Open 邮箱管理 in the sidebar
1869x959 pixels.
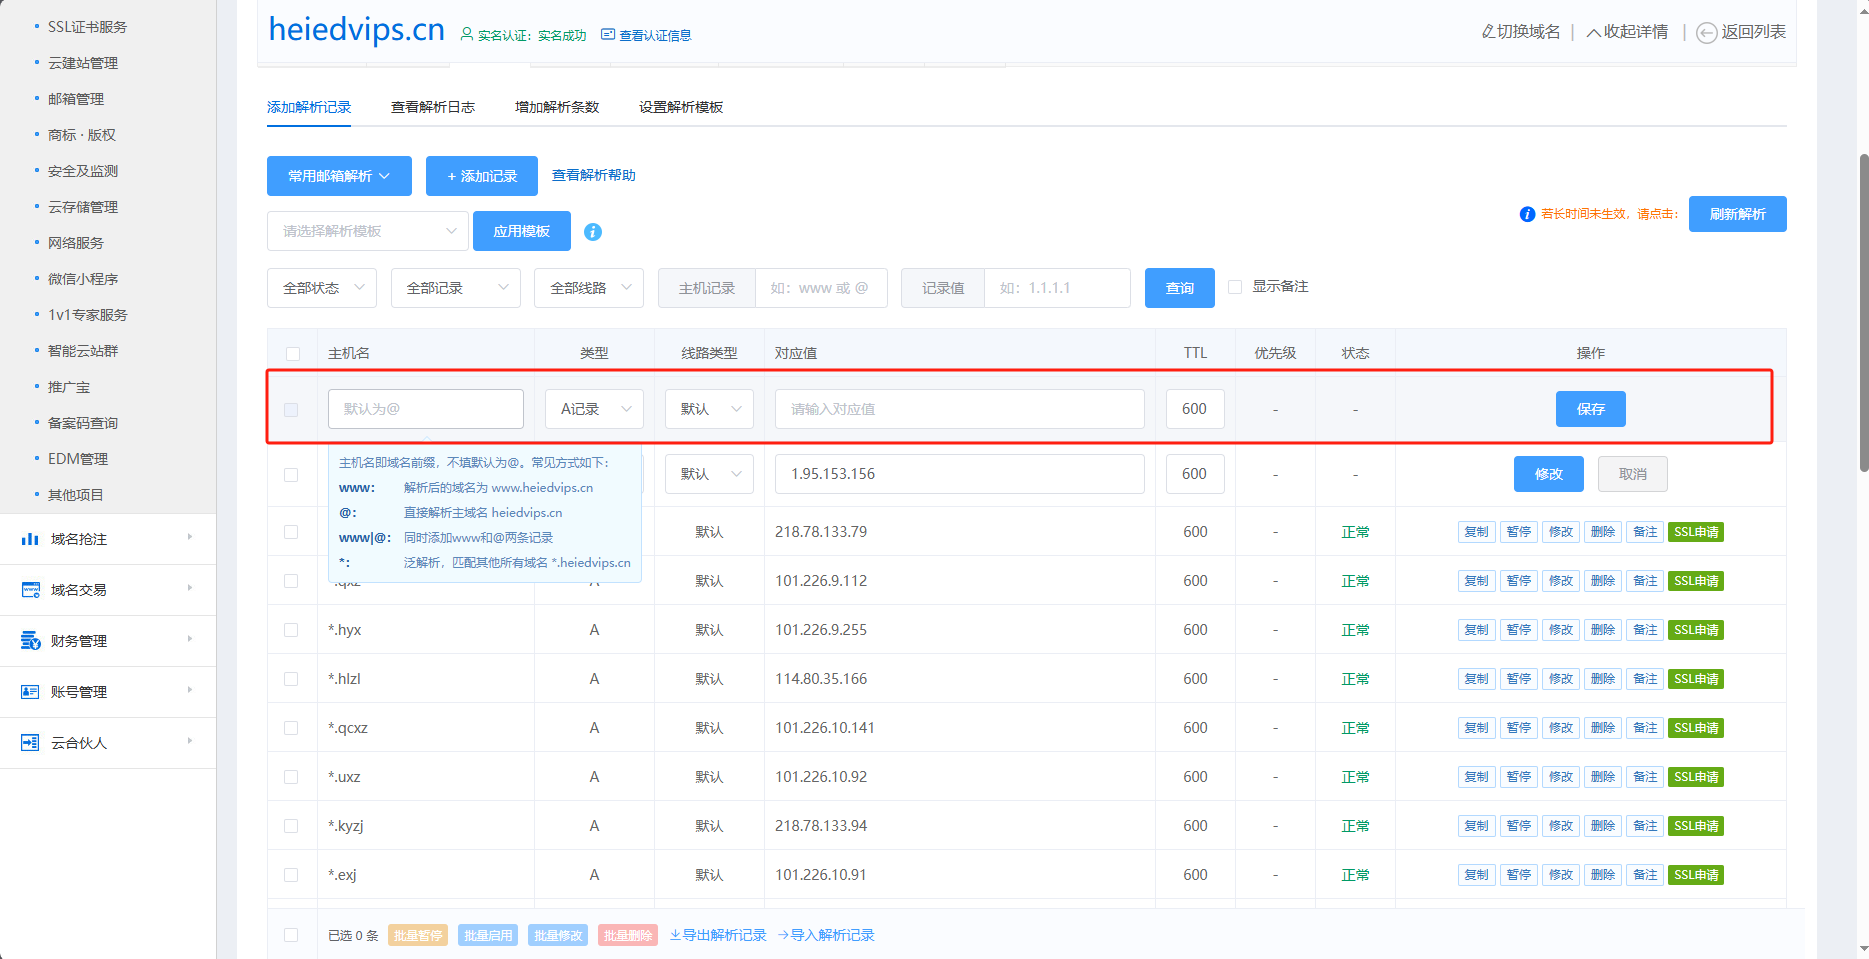click(76, 99)
